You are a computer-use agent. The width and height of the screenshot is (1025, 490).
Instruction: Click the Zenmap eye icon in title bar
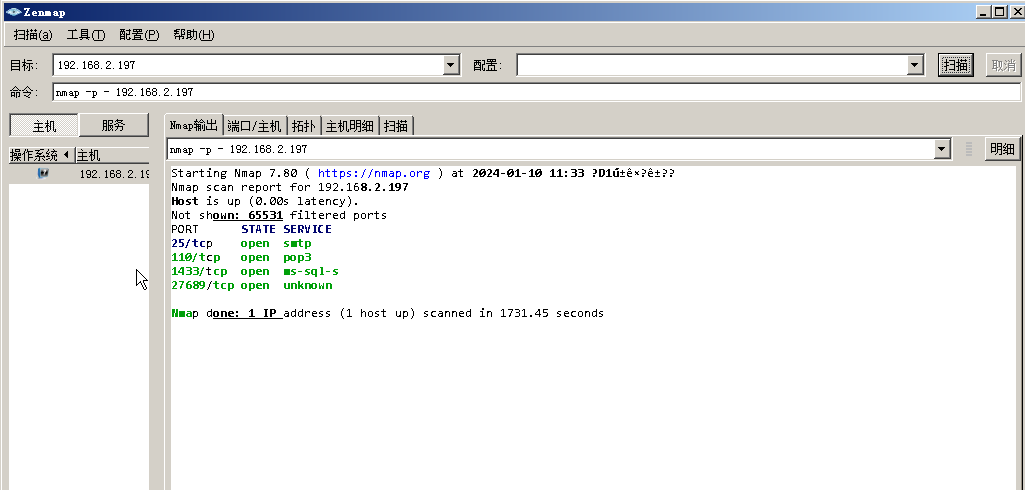(13, 12)
